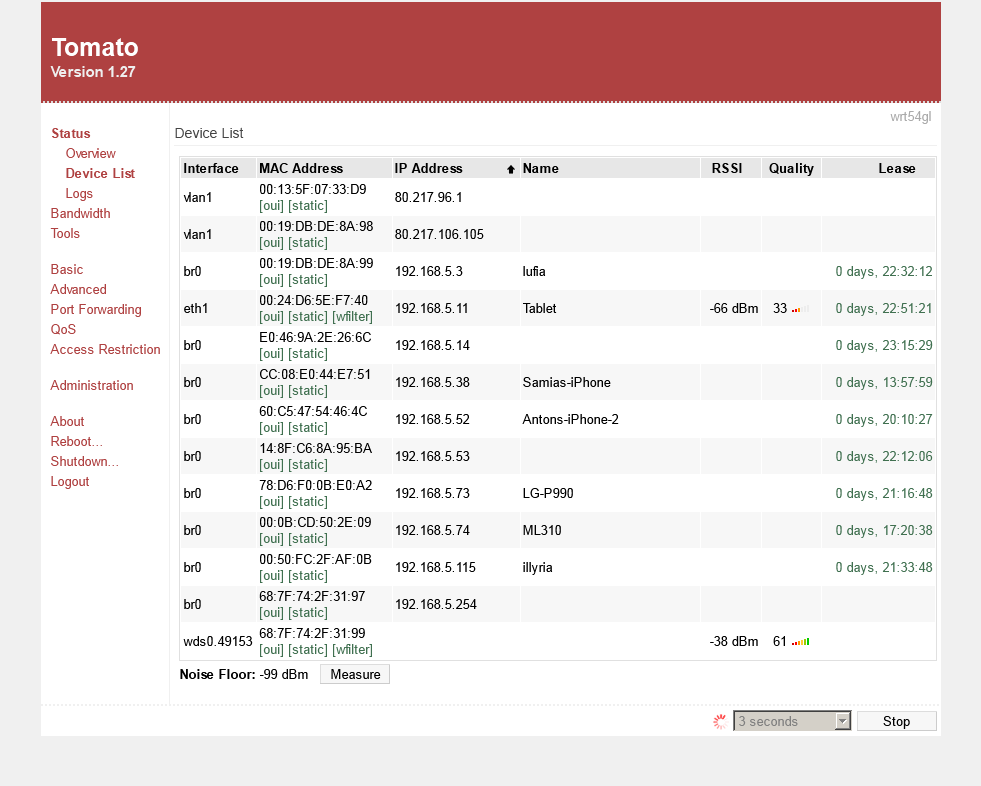Open the Administration menu
Image resolution: width=981 pixels, height=786 pixels.
[x=91, y=385]
